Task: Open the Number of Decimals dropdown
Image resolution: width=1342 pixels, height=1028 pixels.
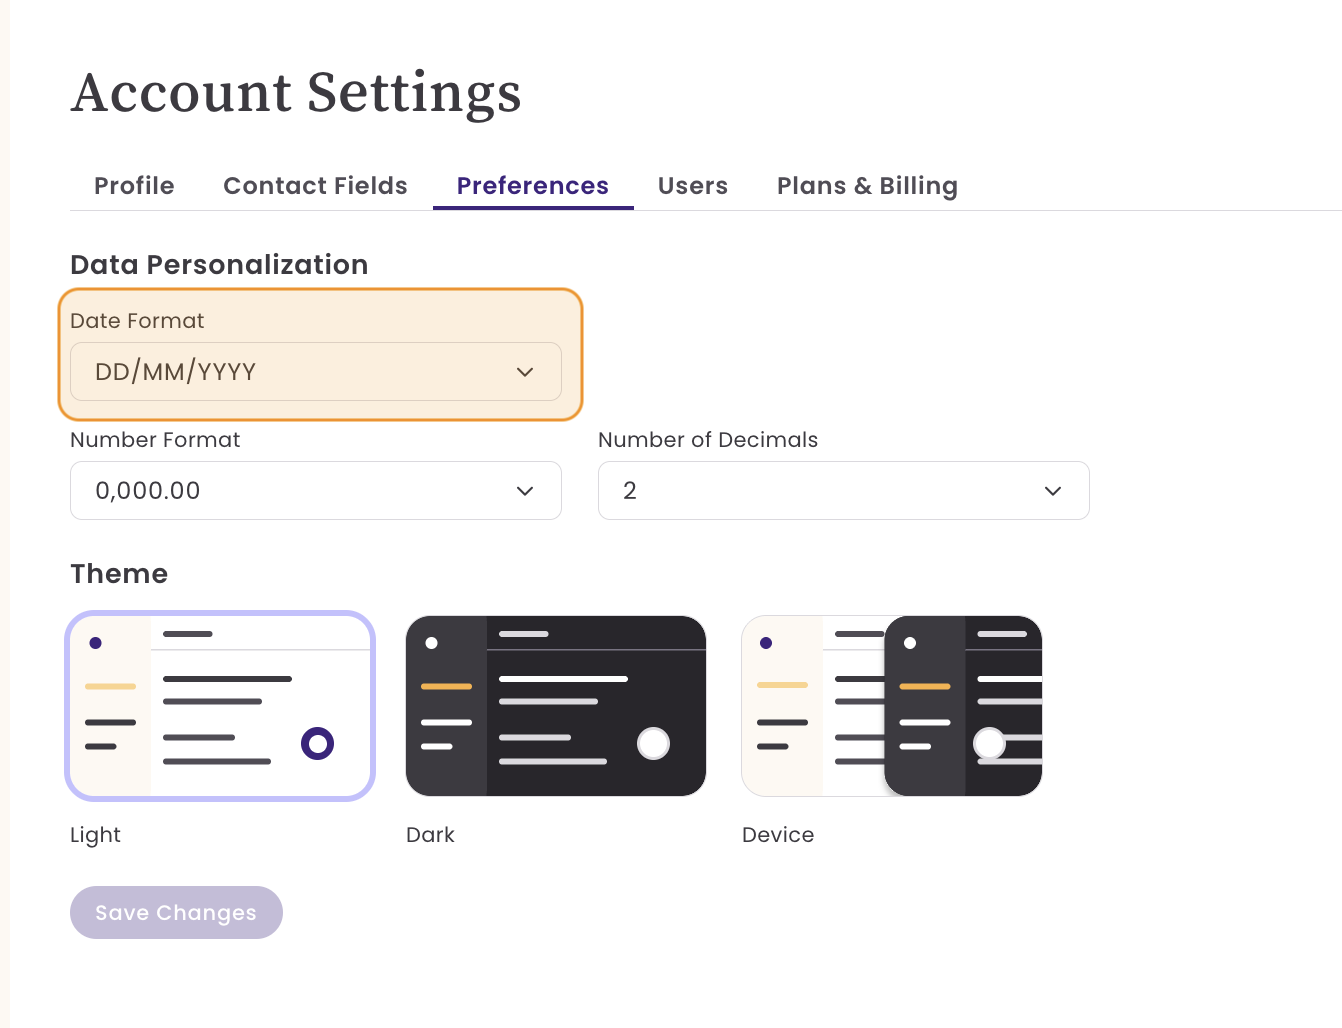Action: point(844,491)
